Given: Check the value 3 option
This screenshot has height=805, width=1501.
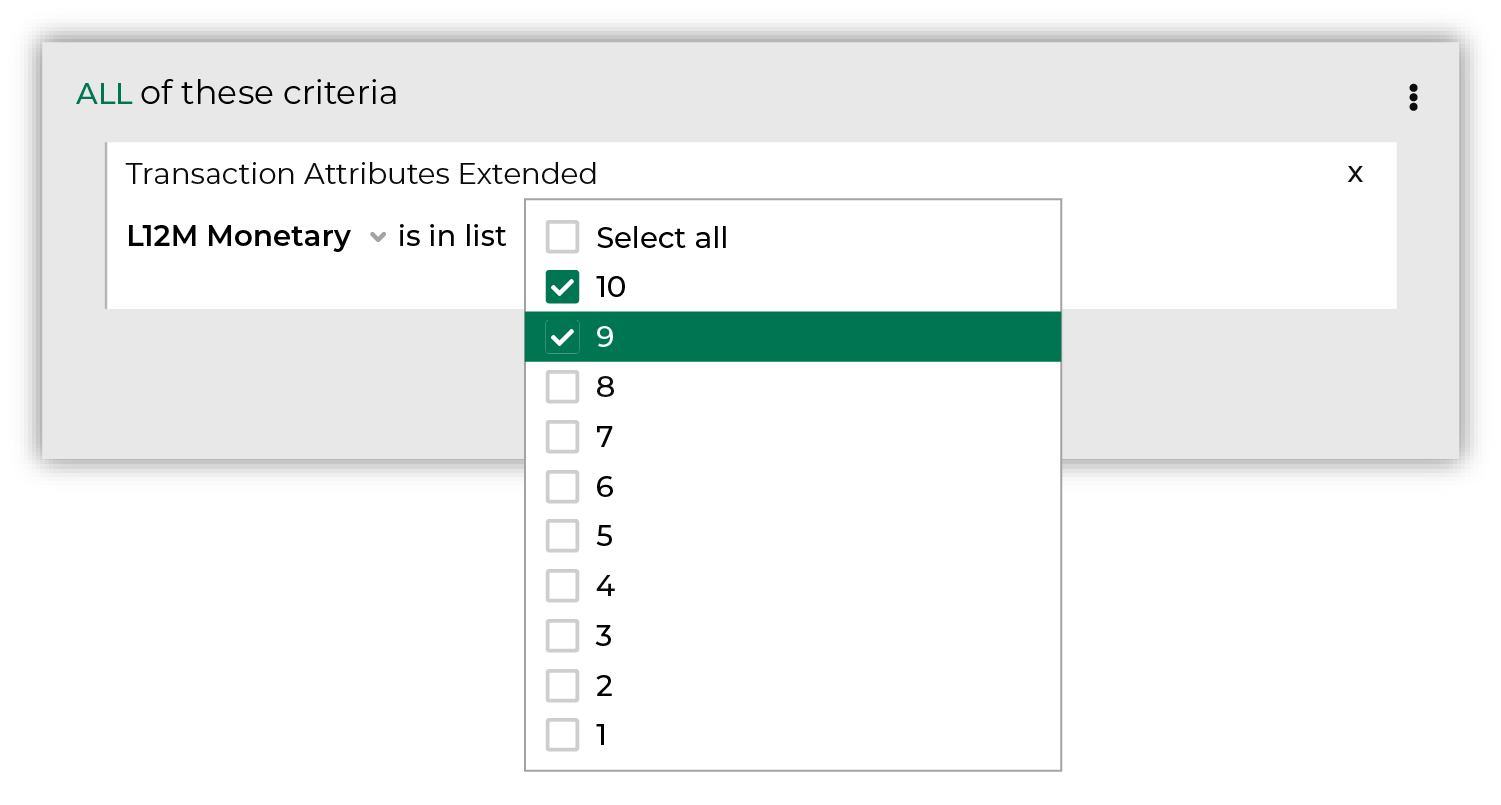Looking at the screenshot, I should pyautogui.click(x=562, y=635).
